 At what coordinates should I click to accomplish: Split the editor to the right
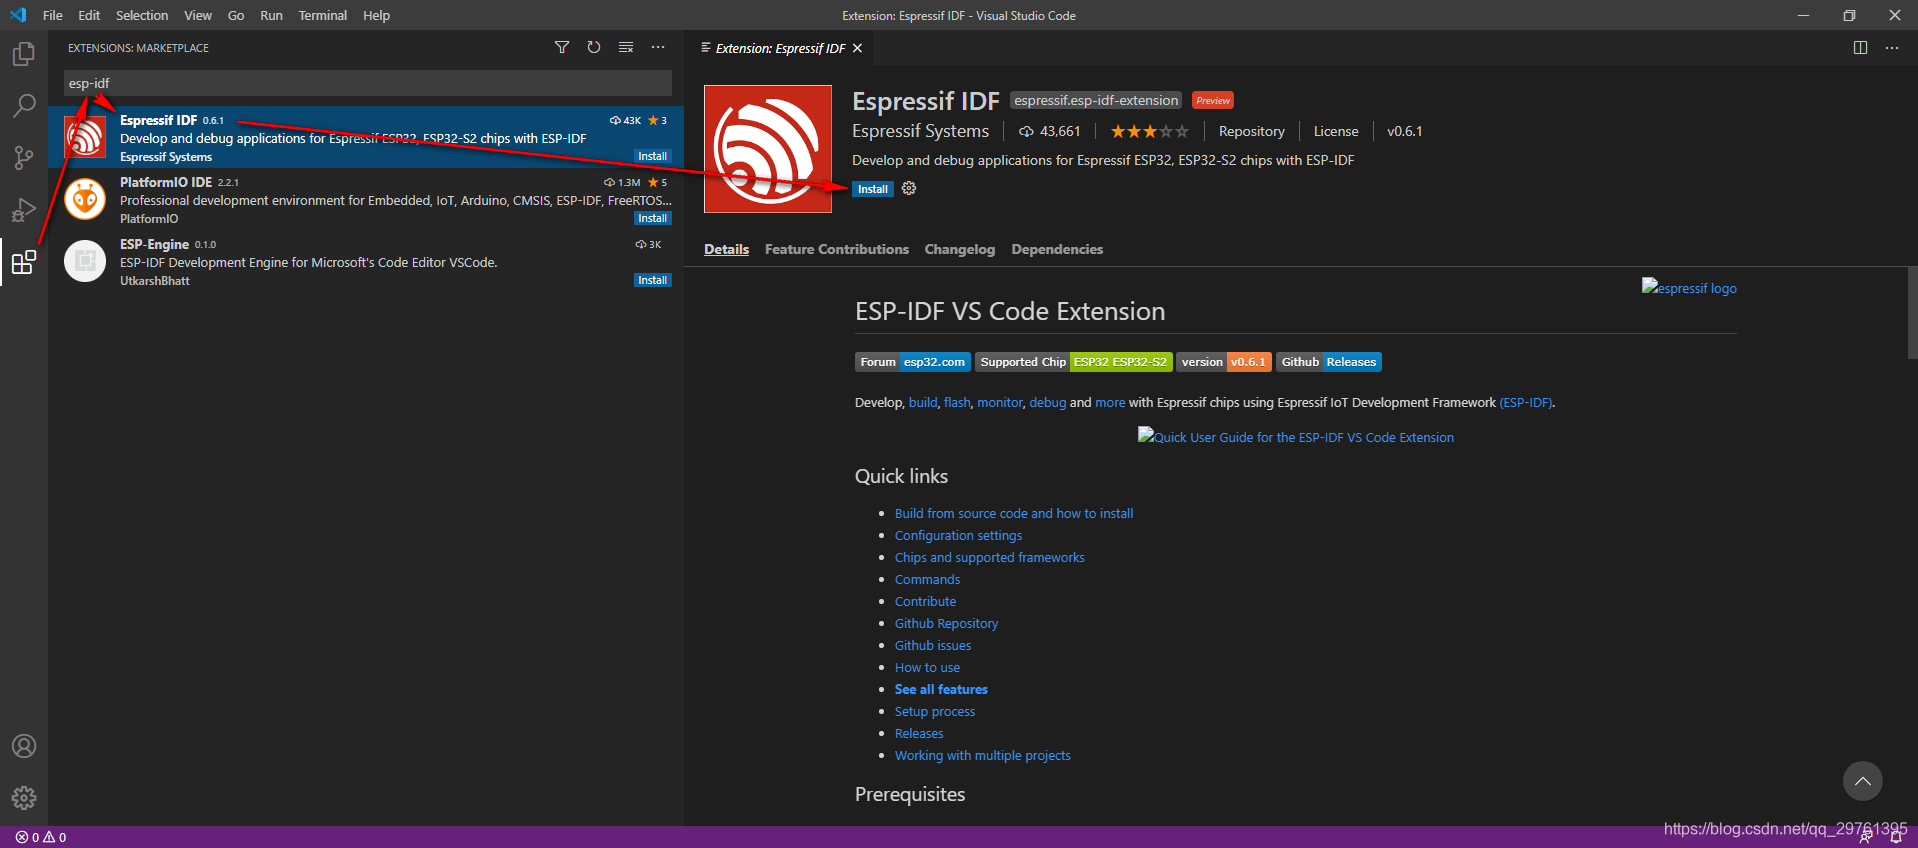[x=1860, y=47]
